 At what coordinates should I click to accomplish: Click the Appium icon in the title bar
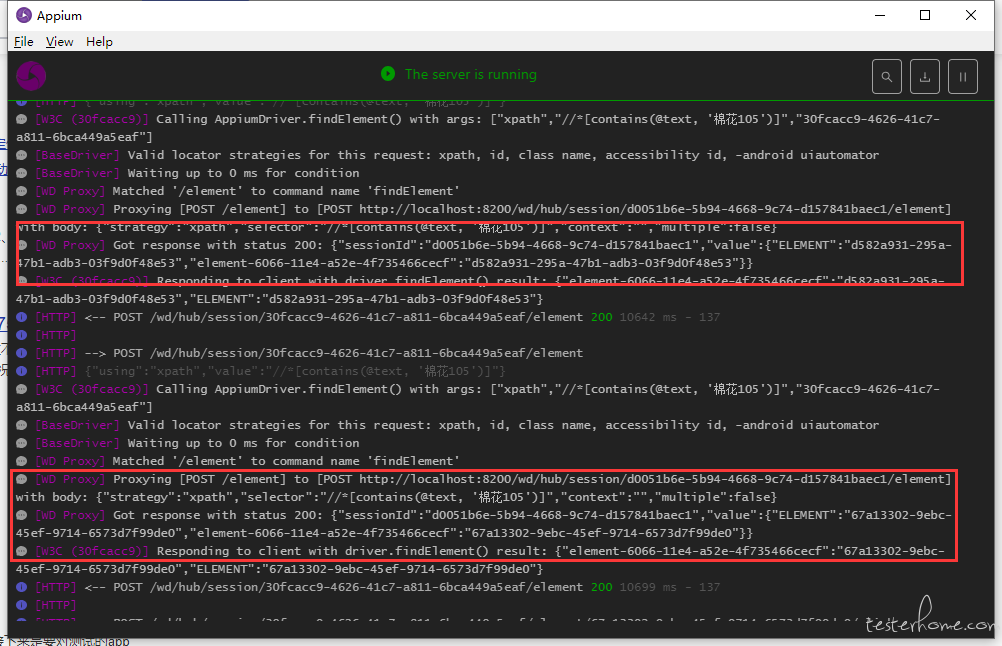(x=24, y=15)
